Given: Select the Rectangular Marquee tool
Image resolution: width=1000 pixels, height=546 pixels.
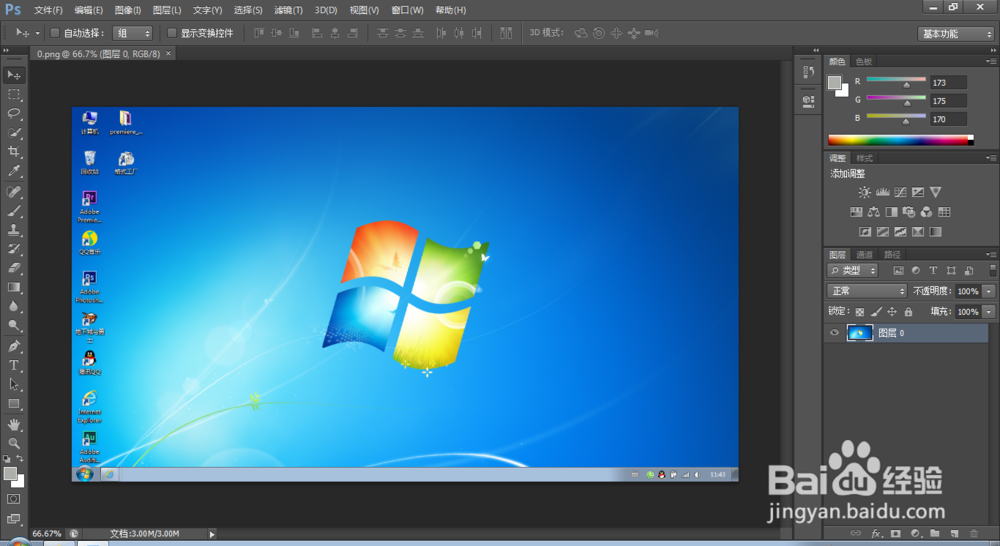Looking at the screenshot, I should click(x=13, y=94).
